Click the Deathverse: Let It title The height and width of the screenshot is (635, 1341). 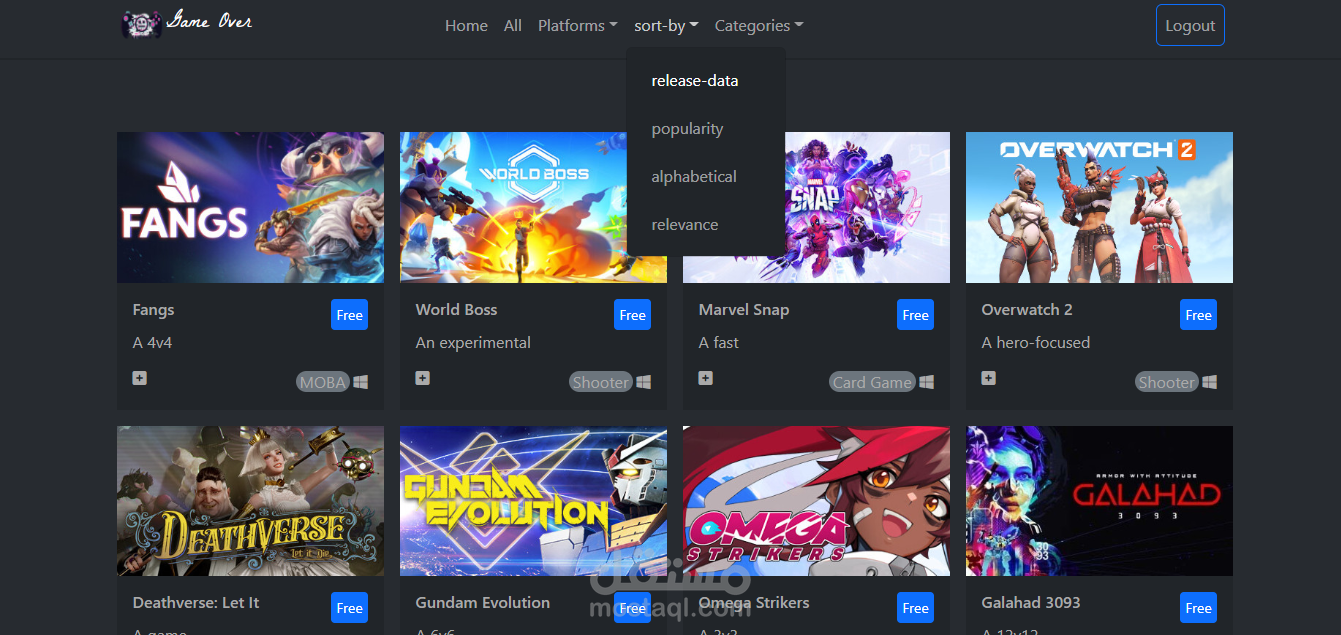pos(196,603)
